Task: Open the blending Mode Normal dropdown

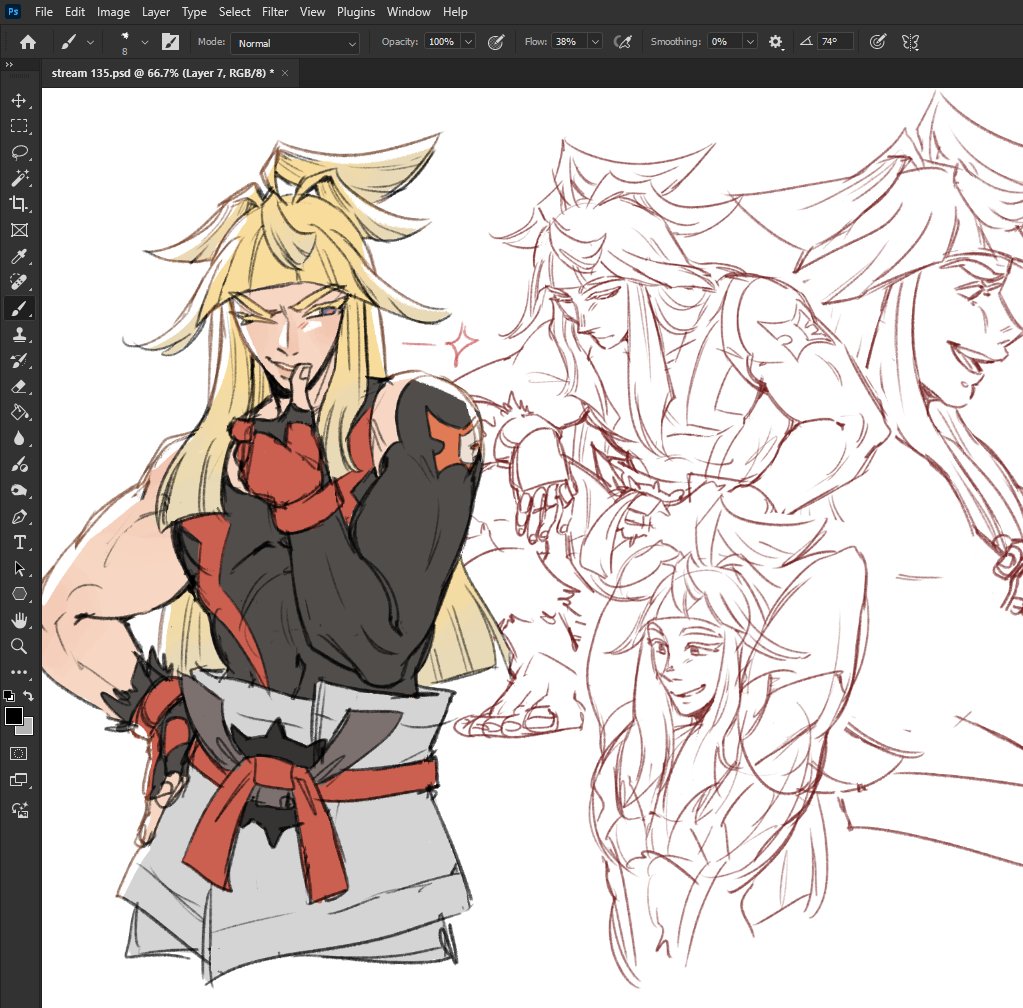Action: click(294, 43)
